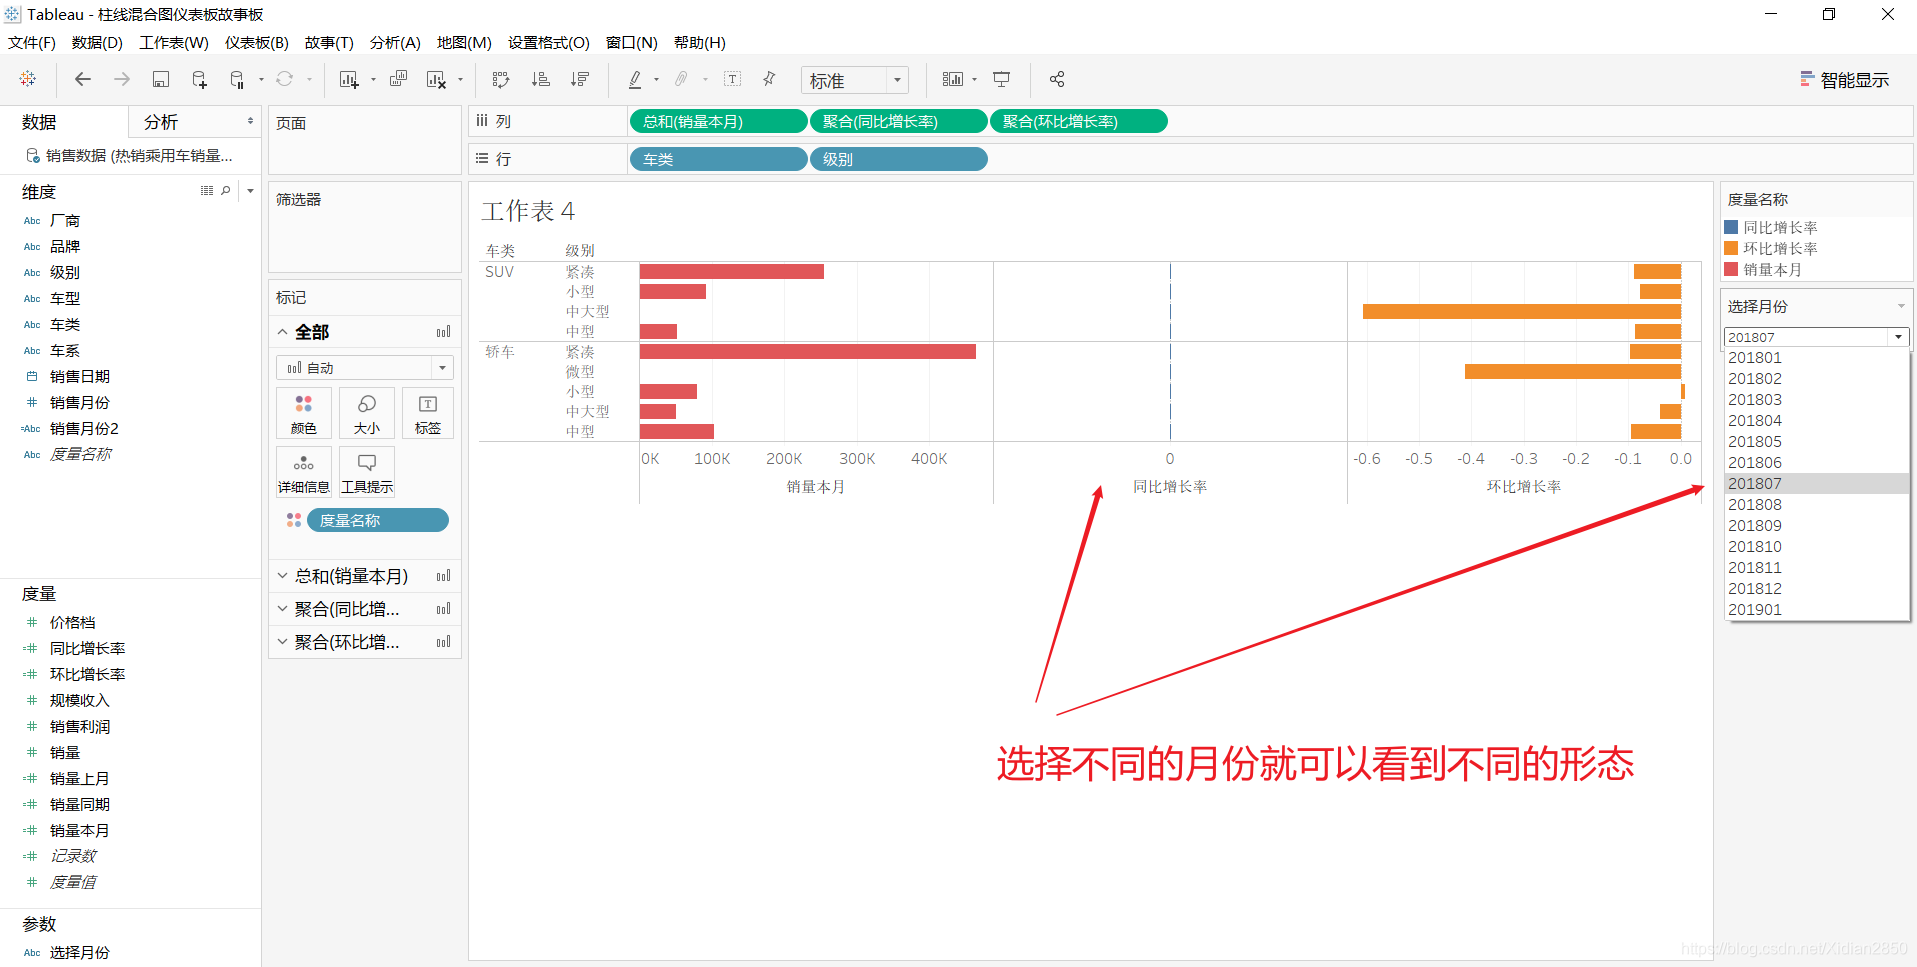Click the show mark labels icon
Viewport: 1917px width, 967px height.
(732, 79)
